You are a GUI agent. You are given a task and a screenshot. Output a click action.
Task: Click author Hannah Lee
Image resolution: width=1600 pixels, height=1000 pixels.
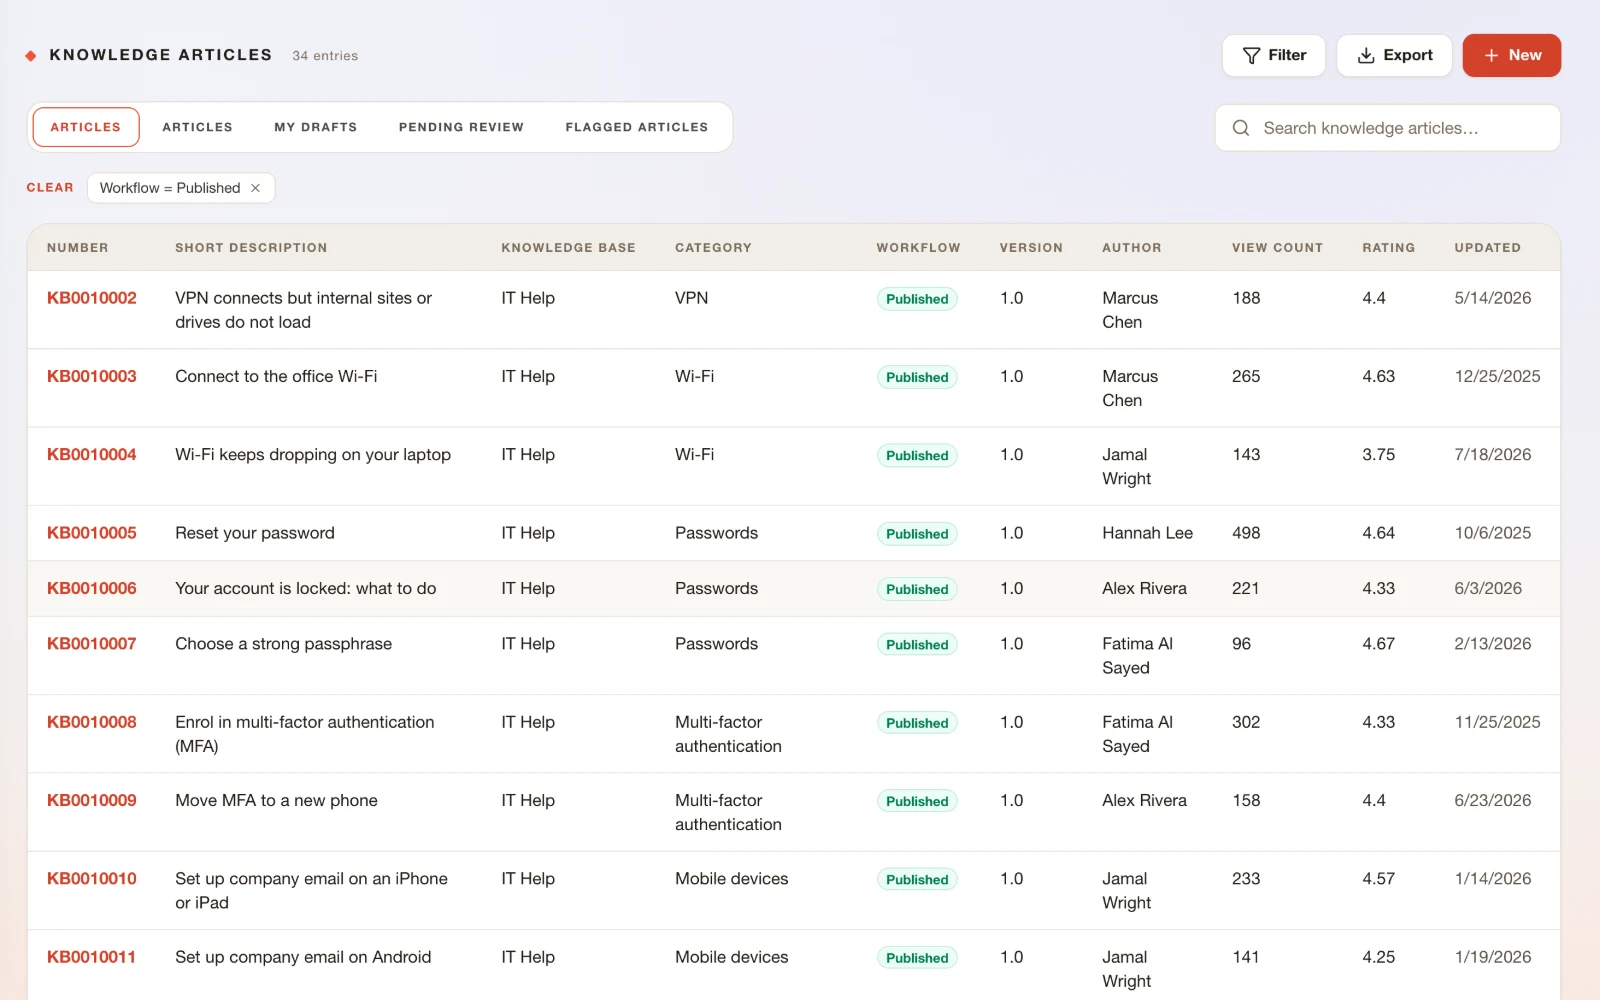1147,533
